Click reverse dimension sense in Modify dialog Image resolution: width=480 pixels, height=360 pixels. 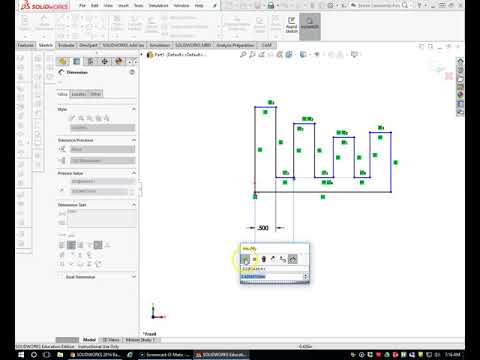click(x=273, y=259)
